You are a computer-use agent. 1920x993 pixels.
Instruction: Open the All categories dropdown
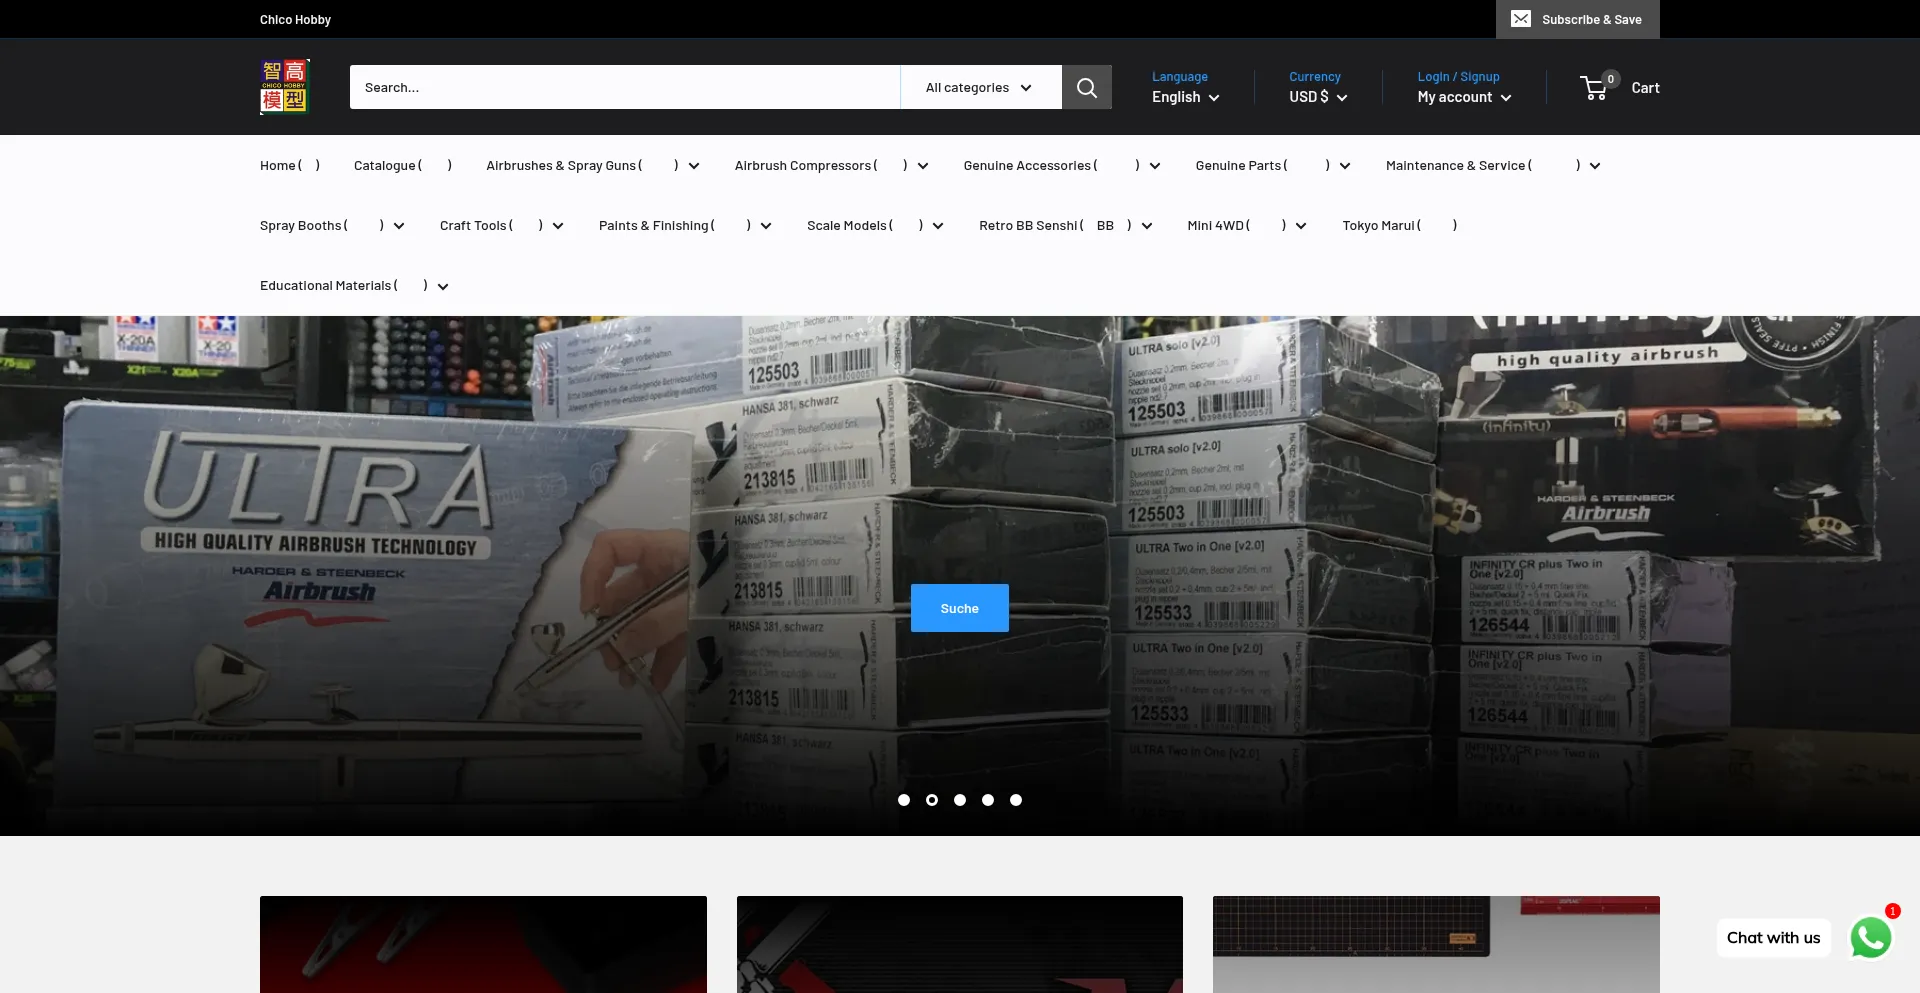click(980, 88)
